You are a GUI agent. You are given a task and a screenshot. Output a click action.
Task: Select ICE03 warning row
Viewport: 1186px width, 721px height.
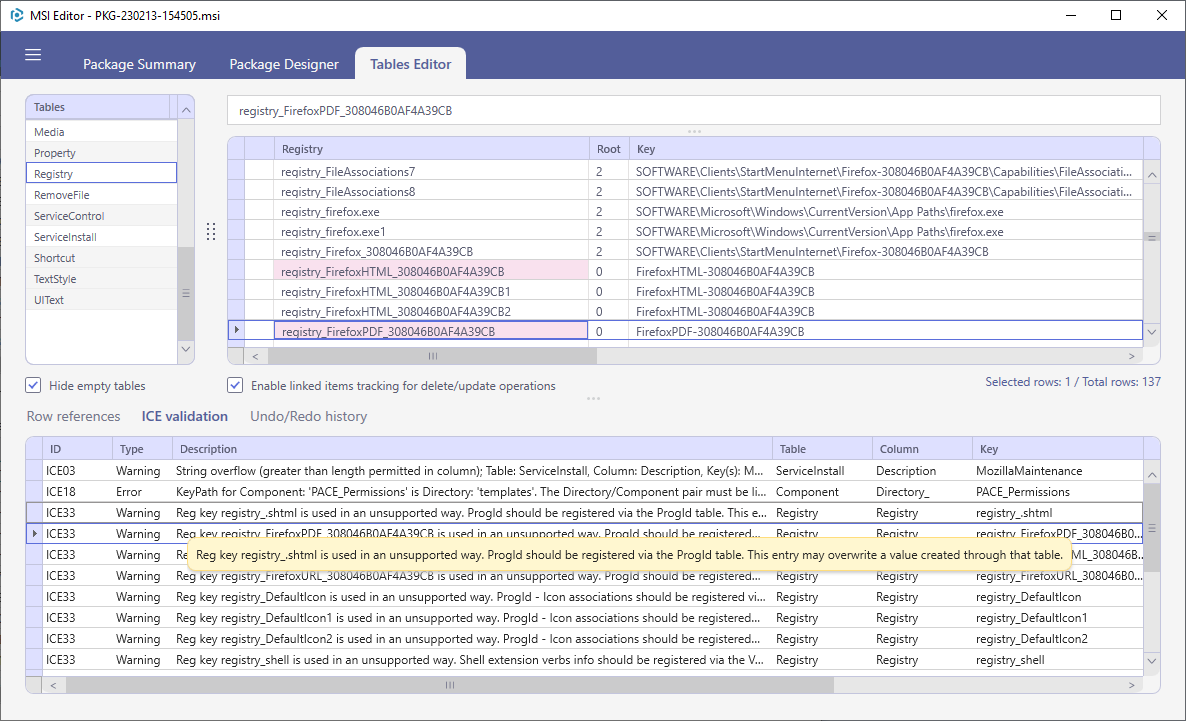click(584, 471)
